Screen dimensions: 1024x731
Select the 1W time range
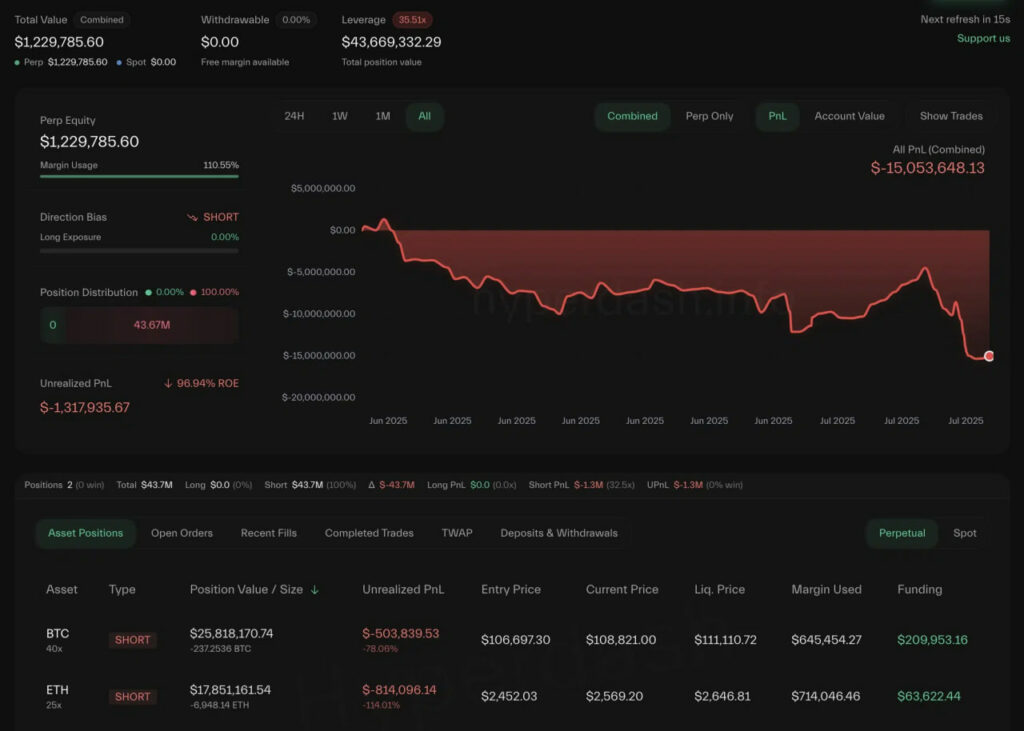coord(340,116)
